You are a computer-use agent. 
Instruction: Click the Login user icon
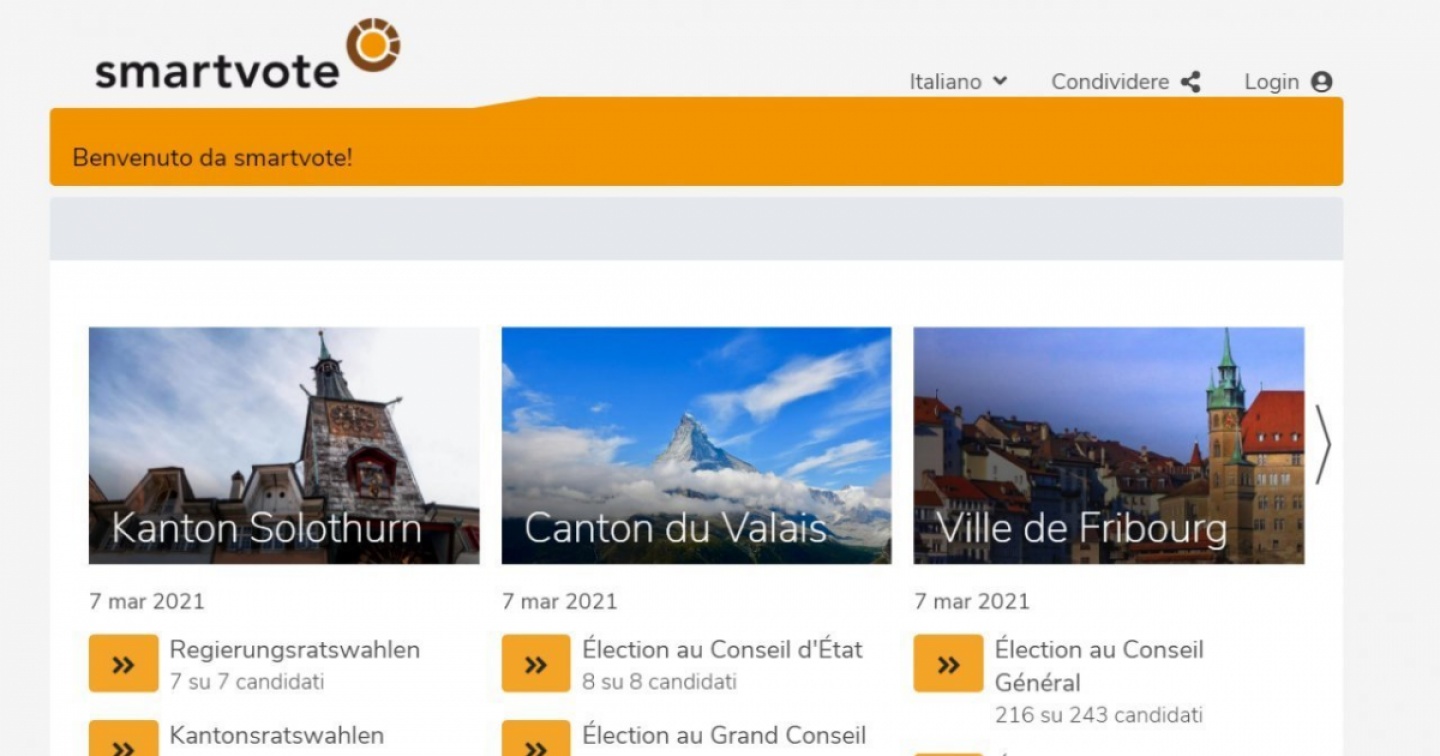pyautogui.click(x=1321, y=82)
